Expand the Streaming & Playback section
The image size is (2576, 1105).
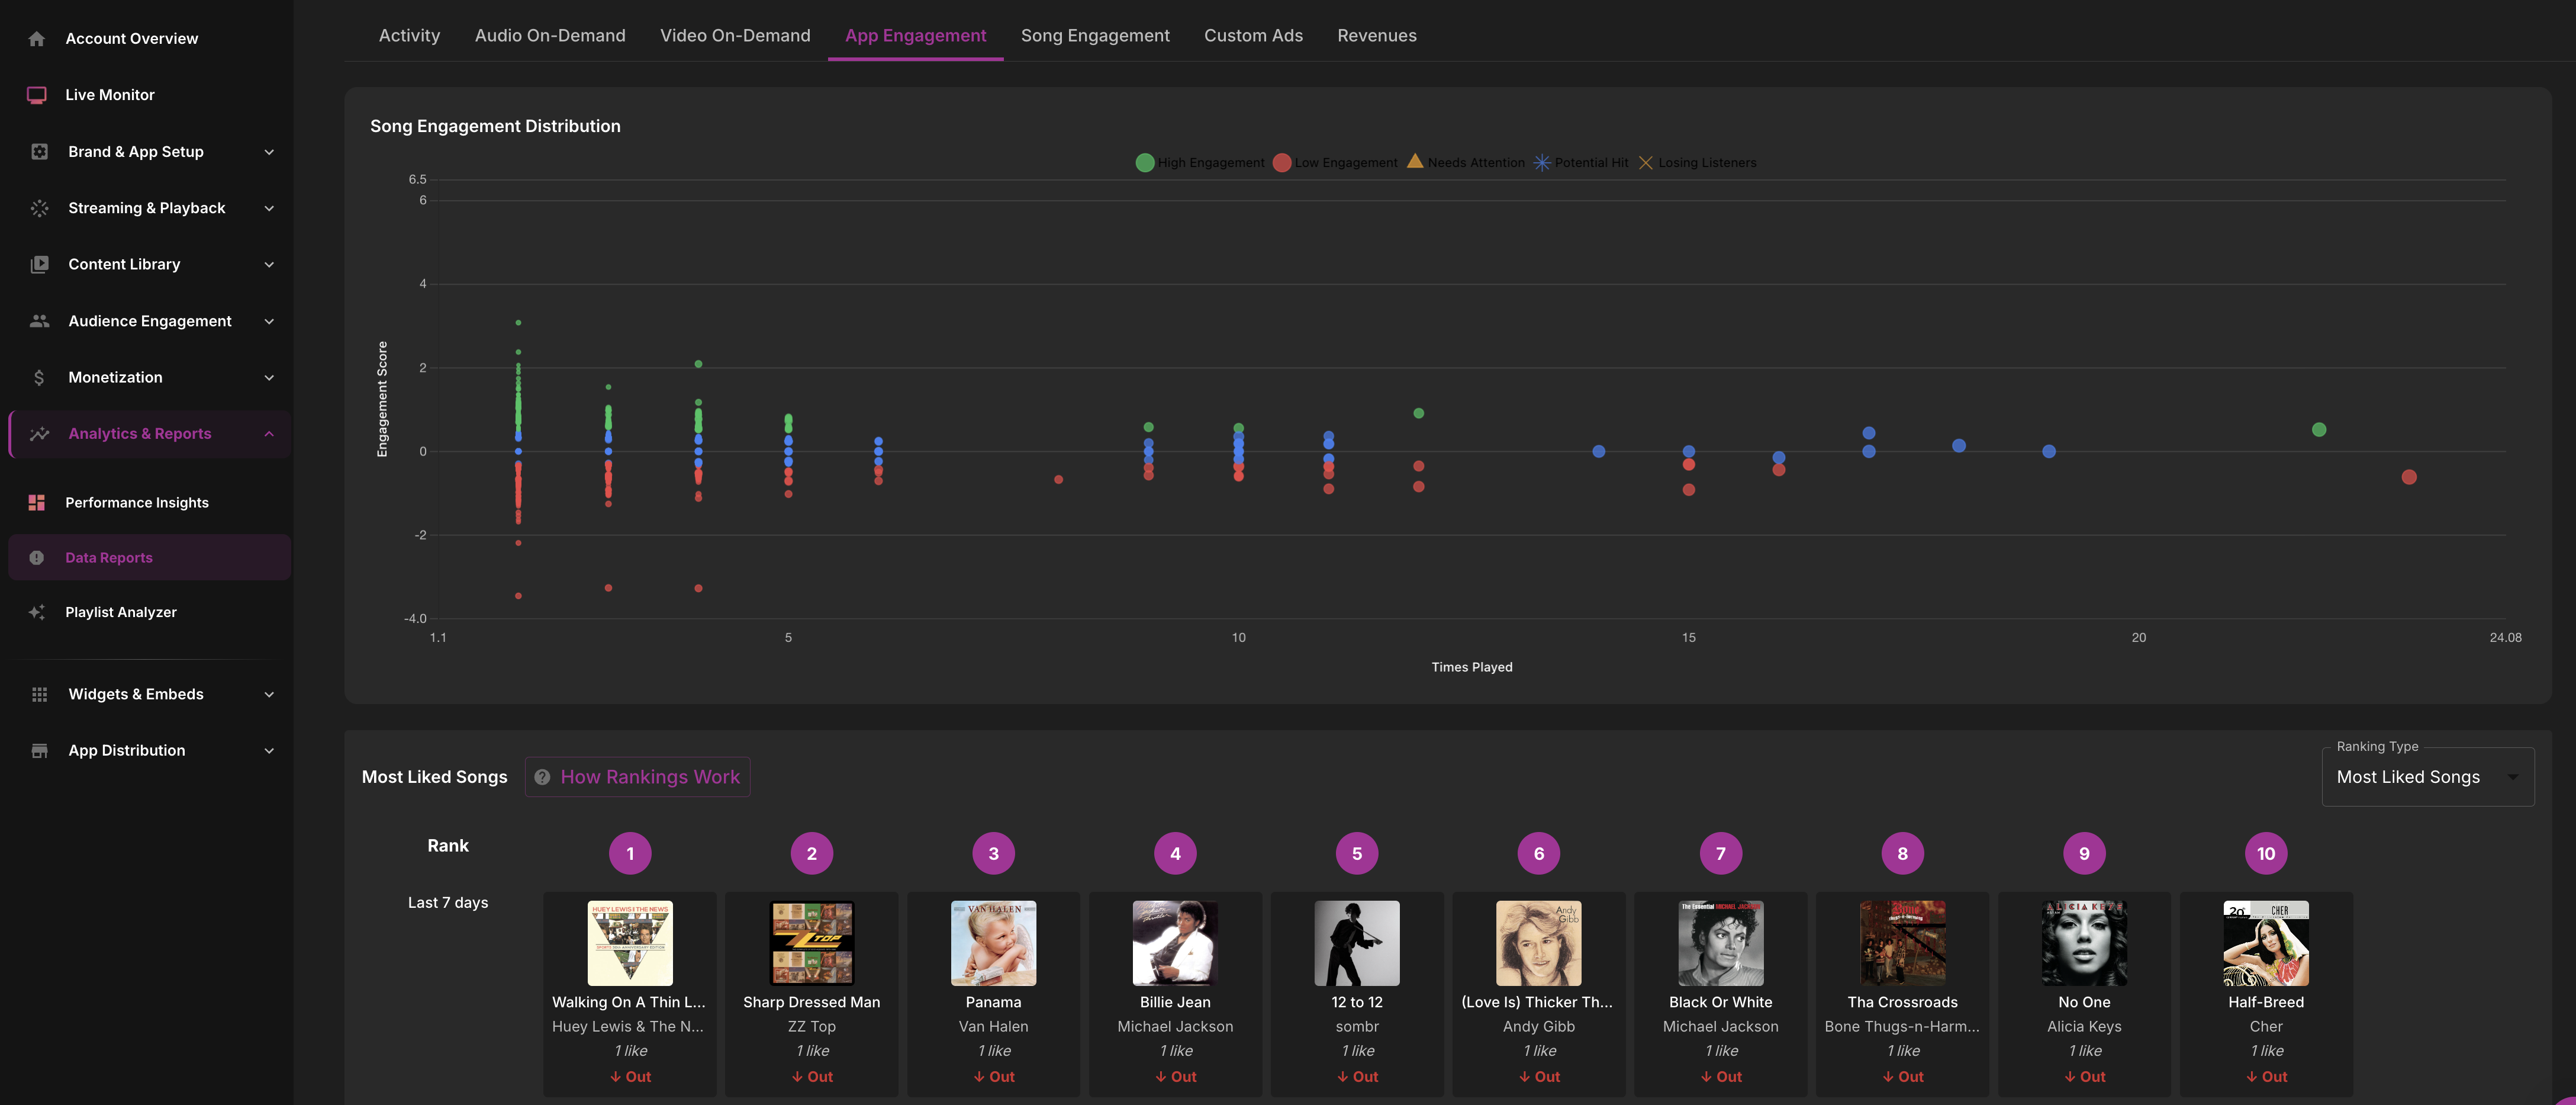[x=268, y=208]
